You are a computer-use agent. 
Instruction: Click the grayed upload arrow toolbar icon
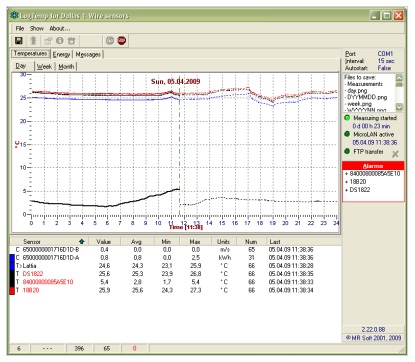point(33,41)
